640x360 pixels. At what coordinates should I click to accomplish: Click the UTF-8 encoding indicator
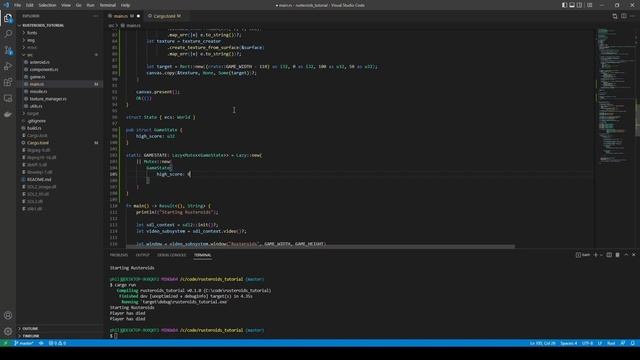pos(587,343)
